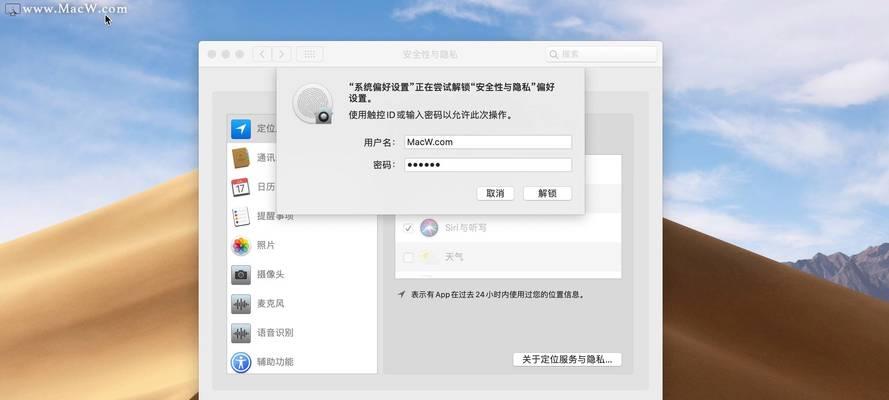Select 语音识别 text row in sidebar
The height and width of the screenshot is (400, 889).
pos(275,333)
